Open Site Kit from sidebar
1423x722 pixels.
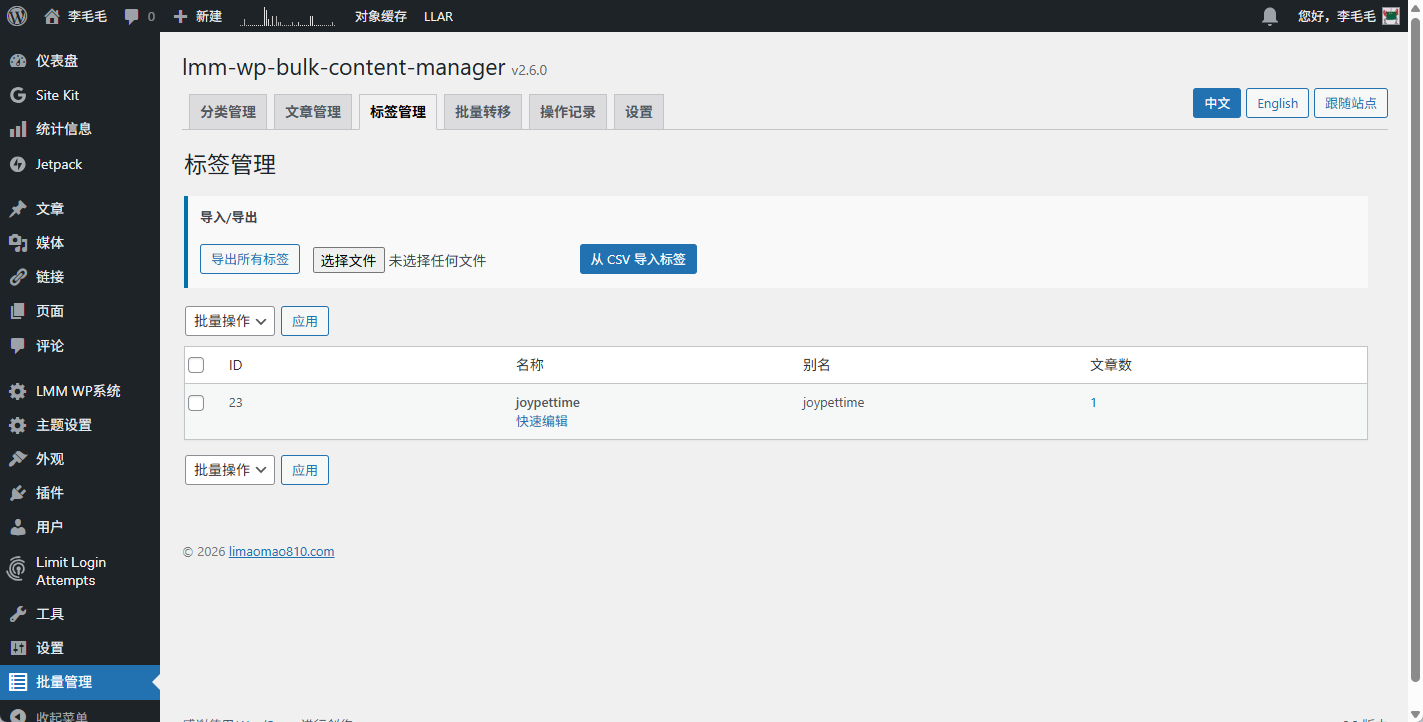click(57, 95)
